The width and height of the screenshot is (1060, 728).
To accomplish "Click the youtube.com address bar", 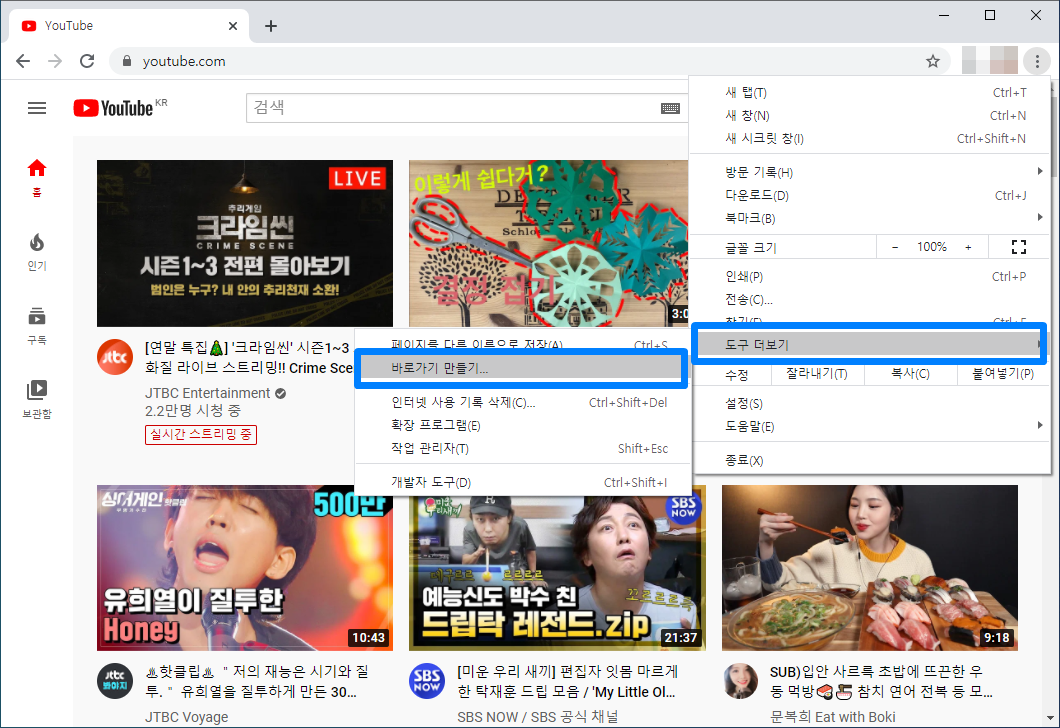I will pyautogui.click(x=529, y=61).
